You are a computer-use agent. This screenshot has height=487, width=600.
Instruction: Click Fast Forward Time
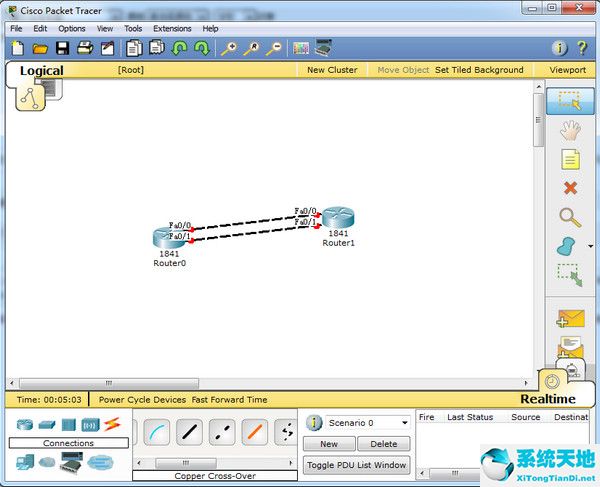click(x=230, y=400)
